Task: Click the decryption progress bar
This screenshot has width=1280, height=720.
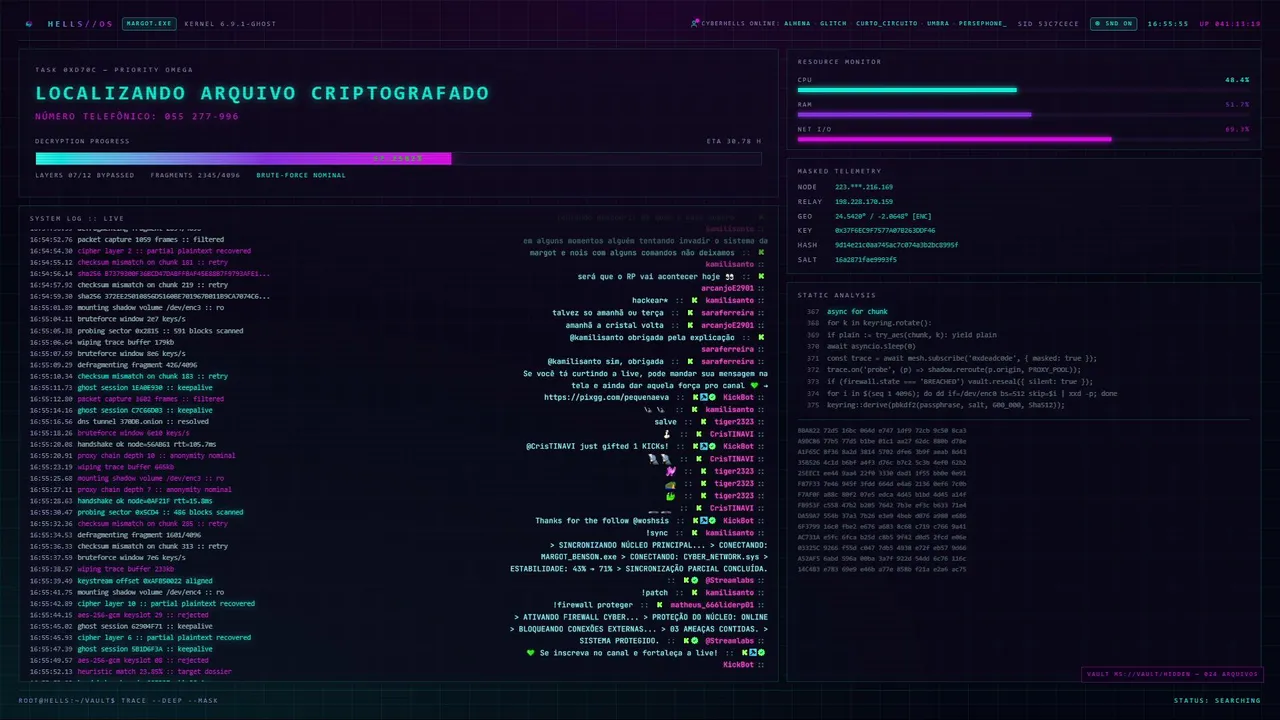Action: (398, 158)
